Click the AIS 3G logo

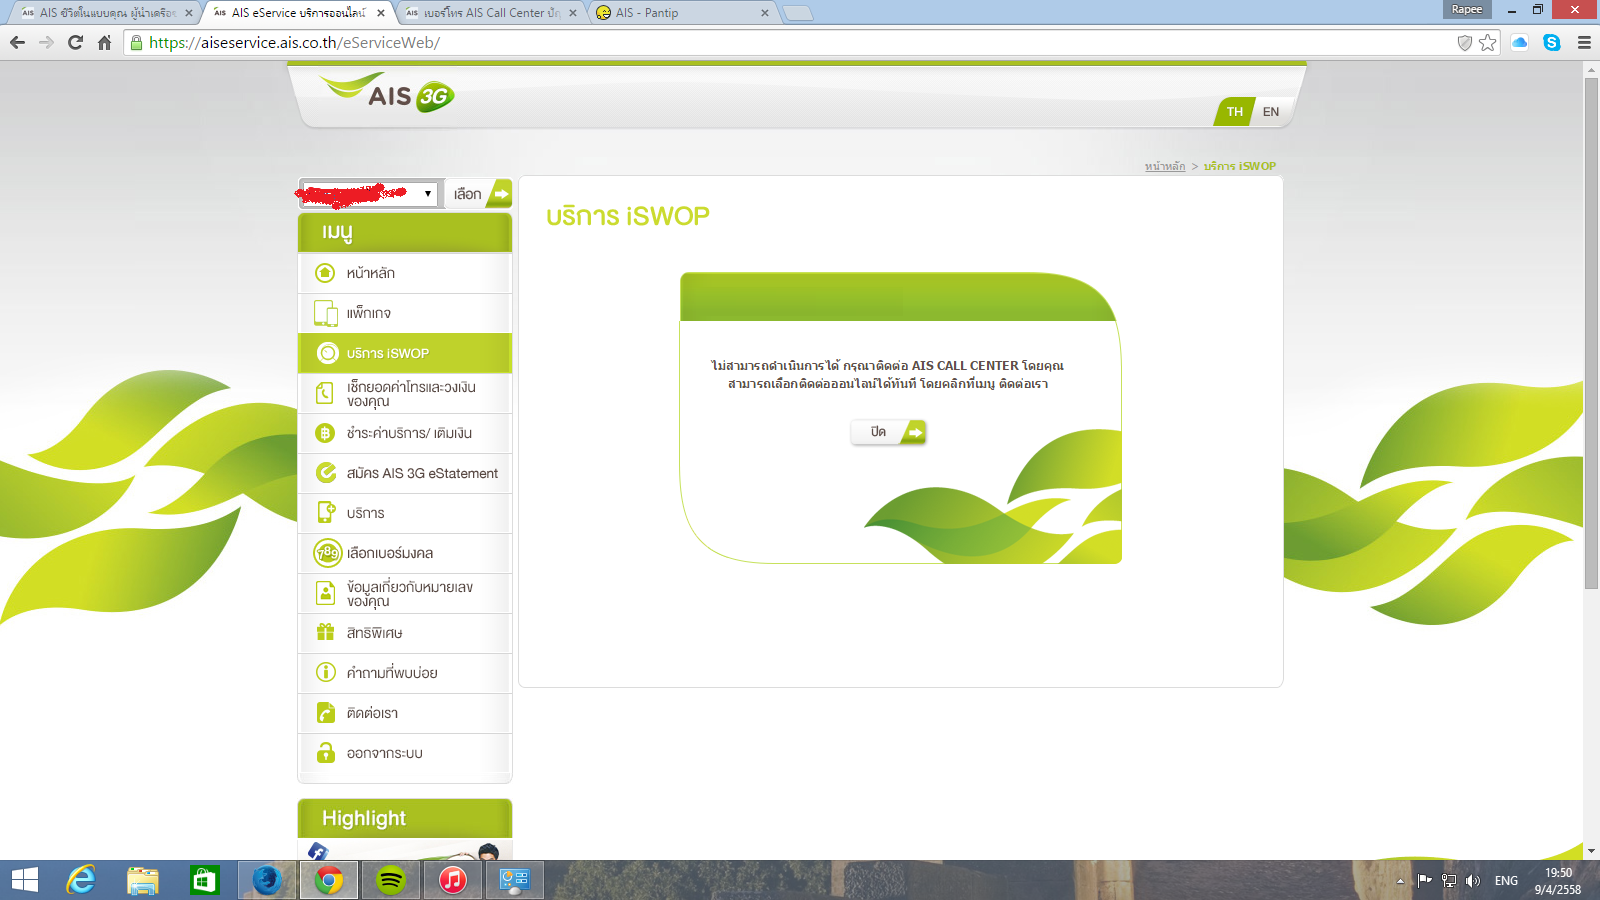pos(388,92)
